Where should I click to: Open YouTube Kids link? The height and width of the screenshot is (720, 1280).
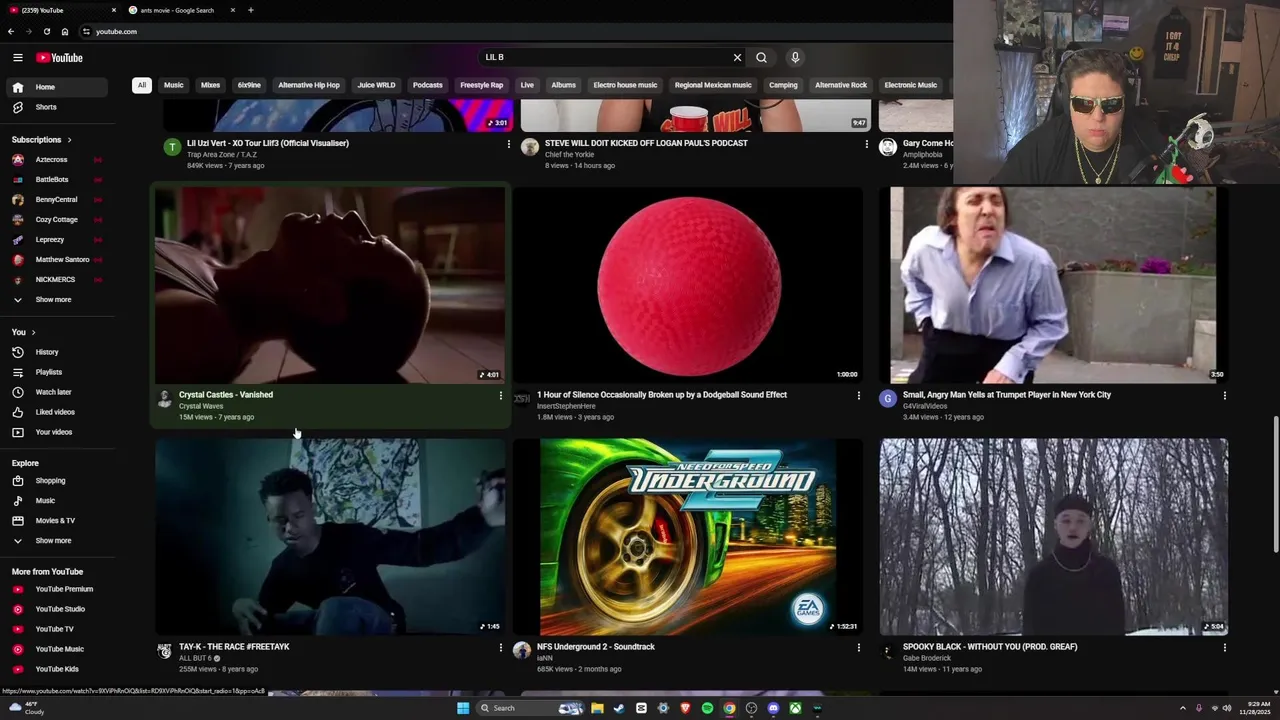coord(58,669)
